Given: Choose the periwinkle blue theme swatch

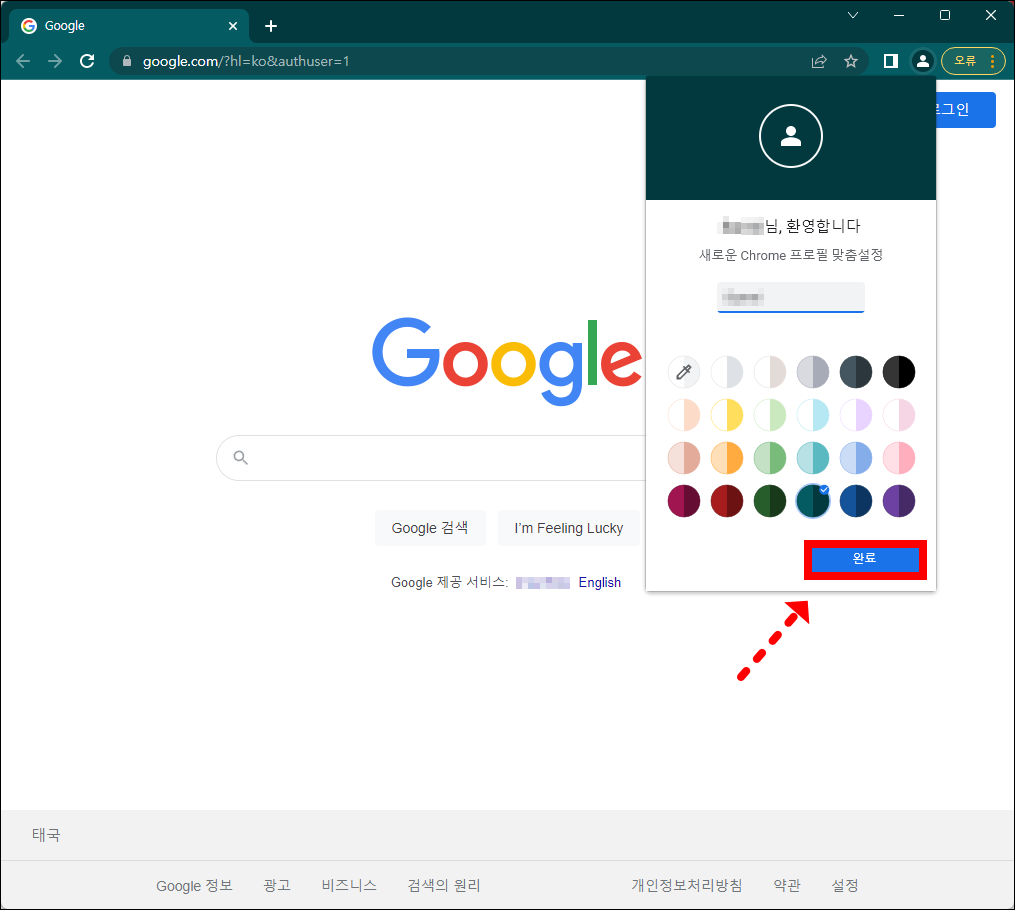Looking at the screenshot, I should (856, 458).
